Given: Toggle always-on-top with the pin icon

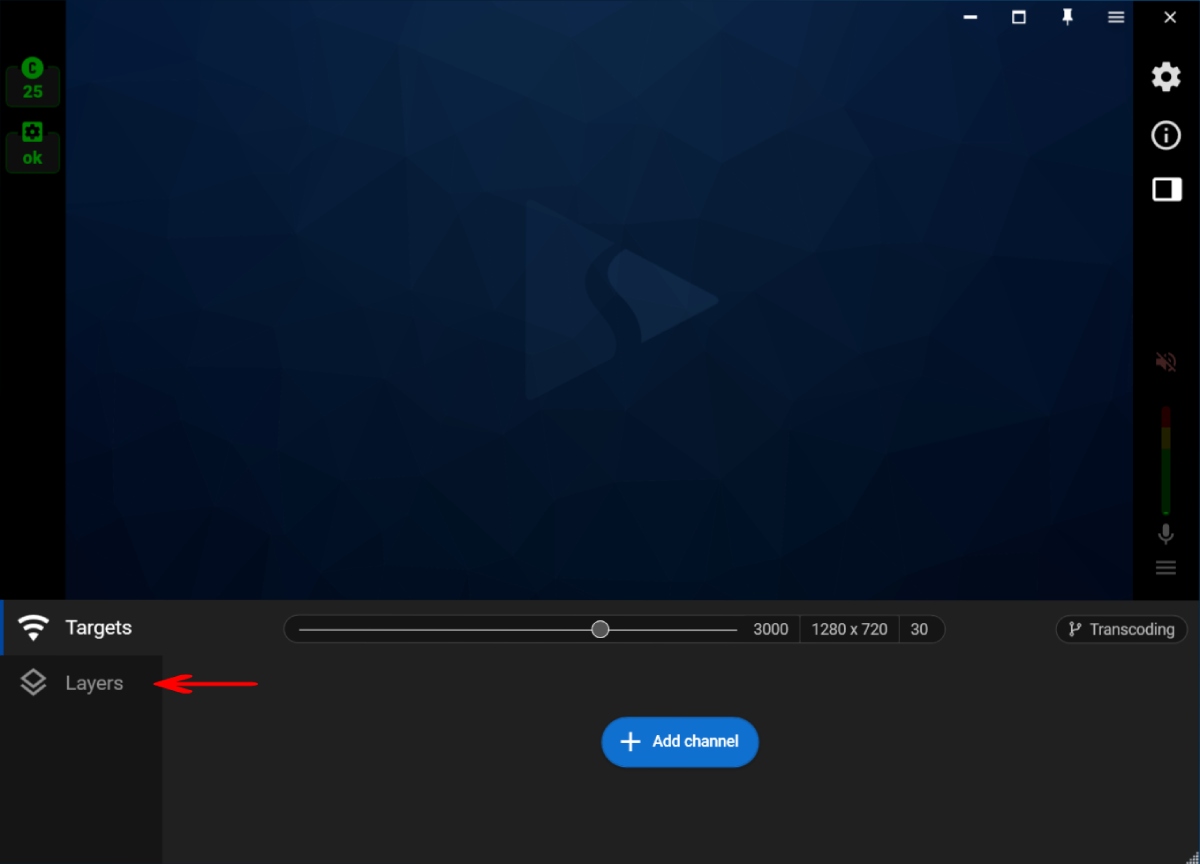Looking at the screenshot, I should coord(1067,17).
